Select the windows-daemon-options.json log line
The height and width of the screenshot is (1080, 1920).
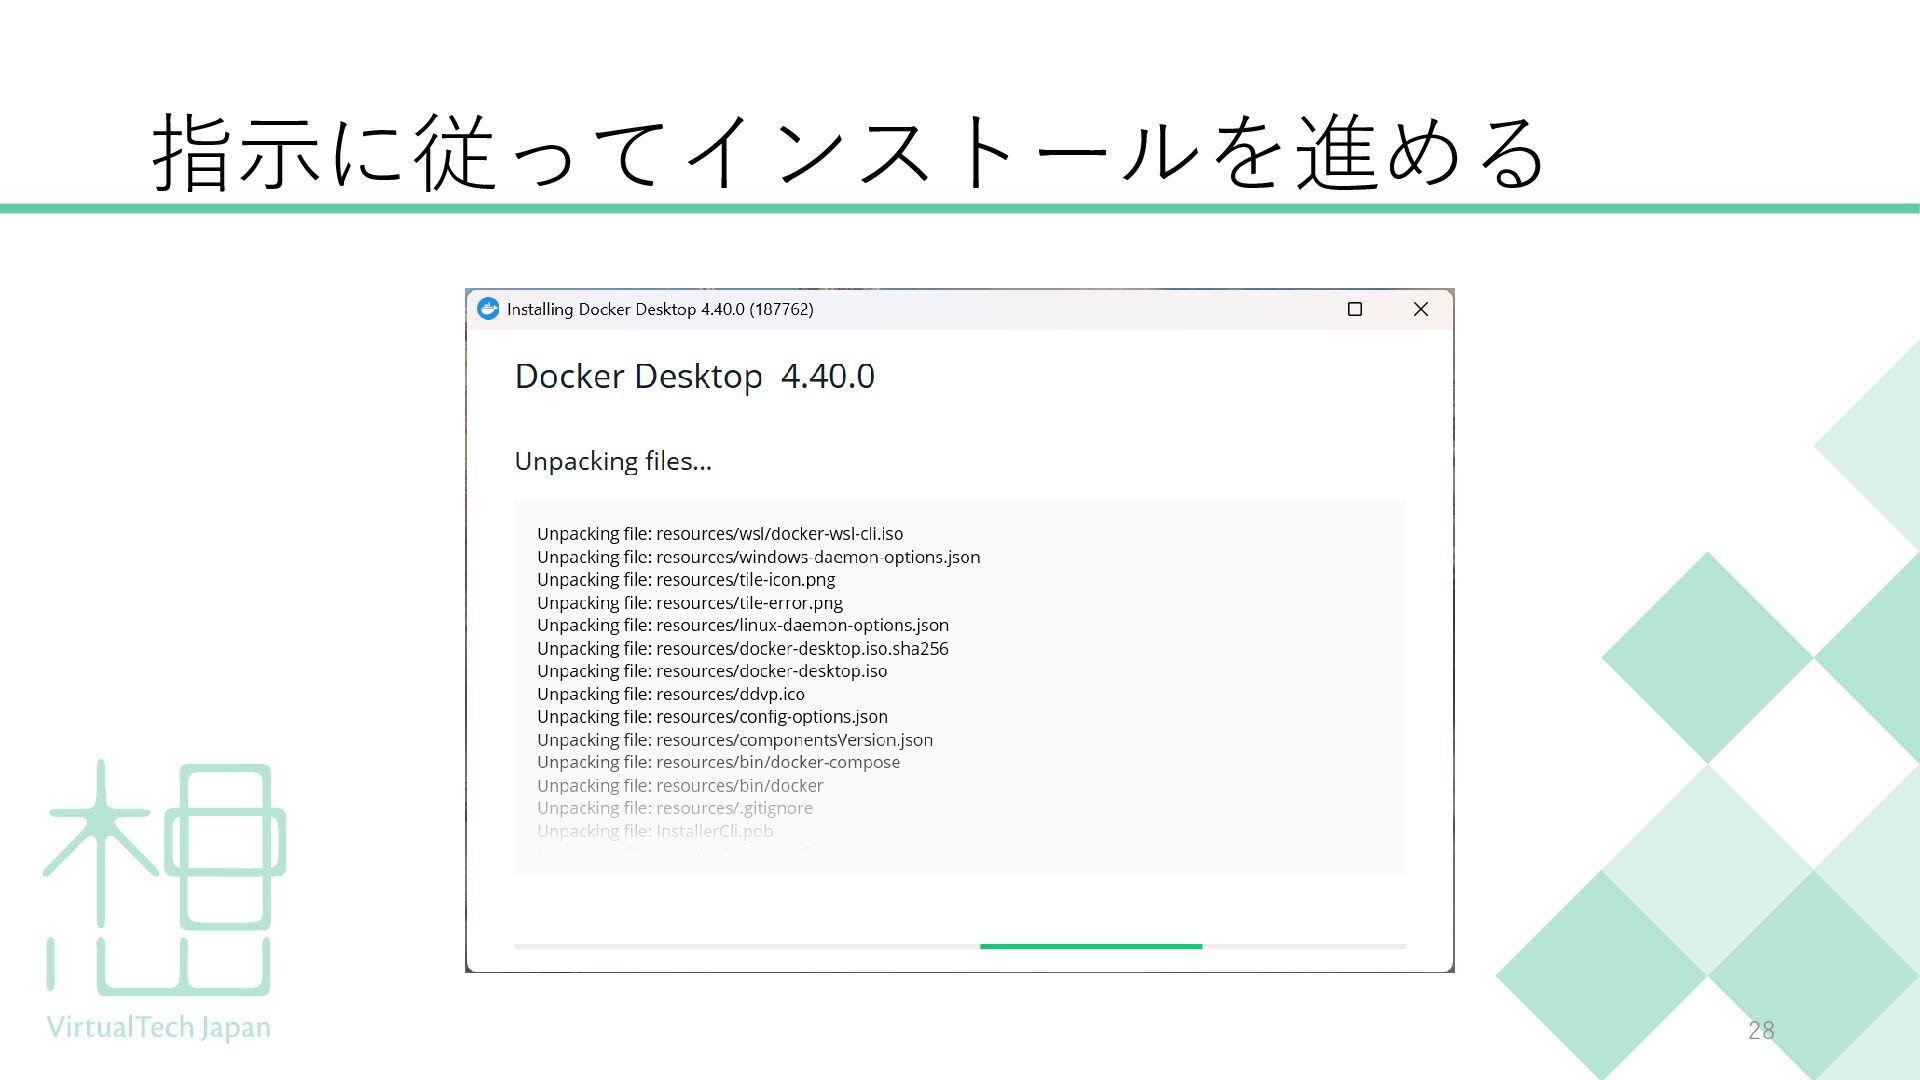pyautogui.click(x=758, y=557)
